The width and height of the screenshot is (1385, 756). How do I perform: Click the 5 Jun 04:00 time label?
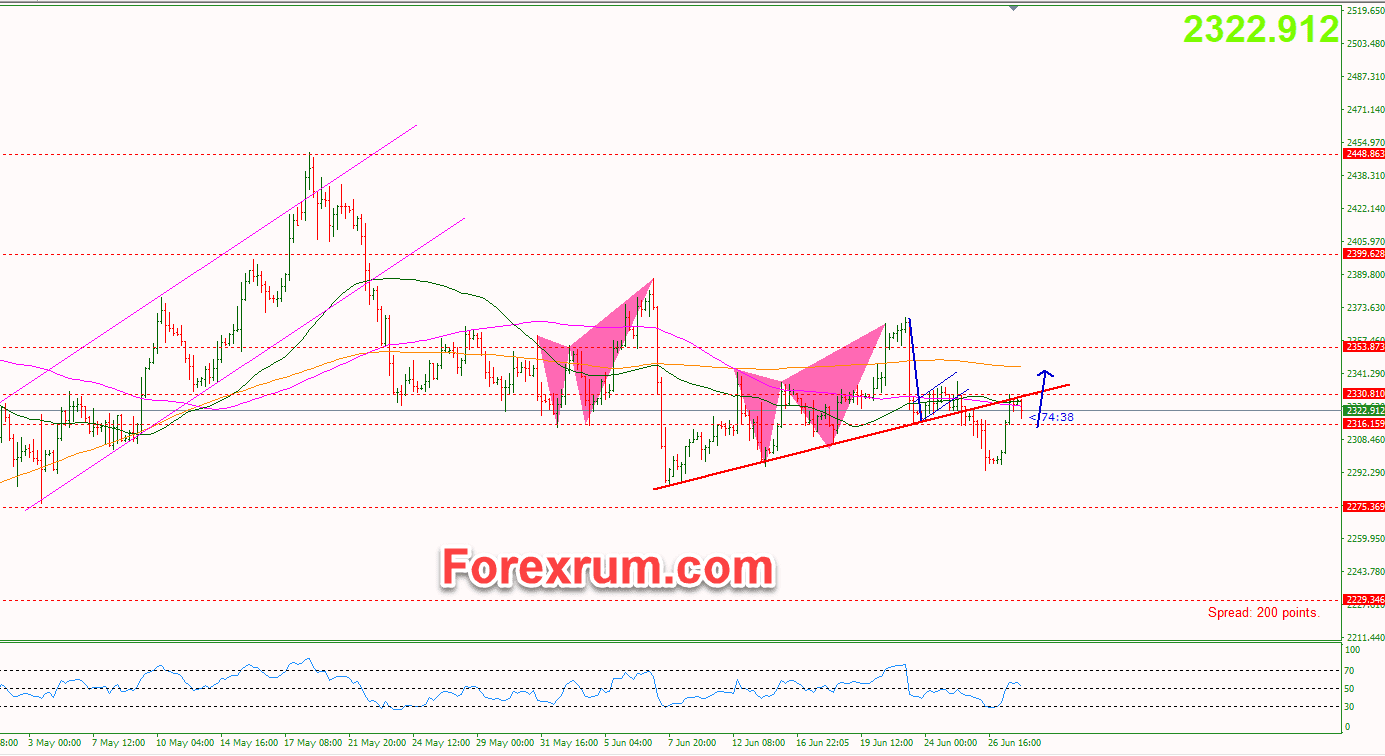[630, 744]
